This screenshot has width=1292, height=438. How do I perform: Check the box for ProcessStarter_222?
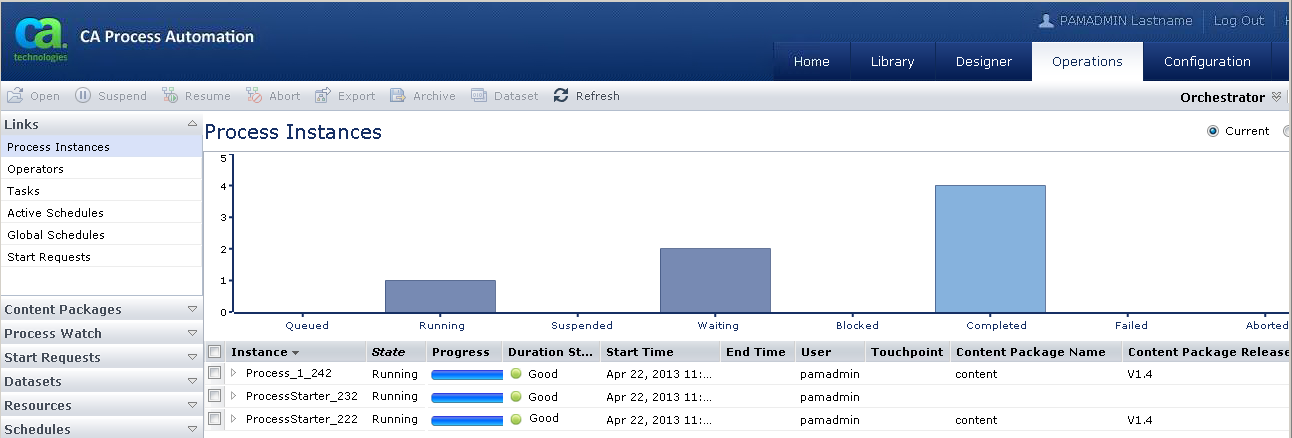pos(214,419)
